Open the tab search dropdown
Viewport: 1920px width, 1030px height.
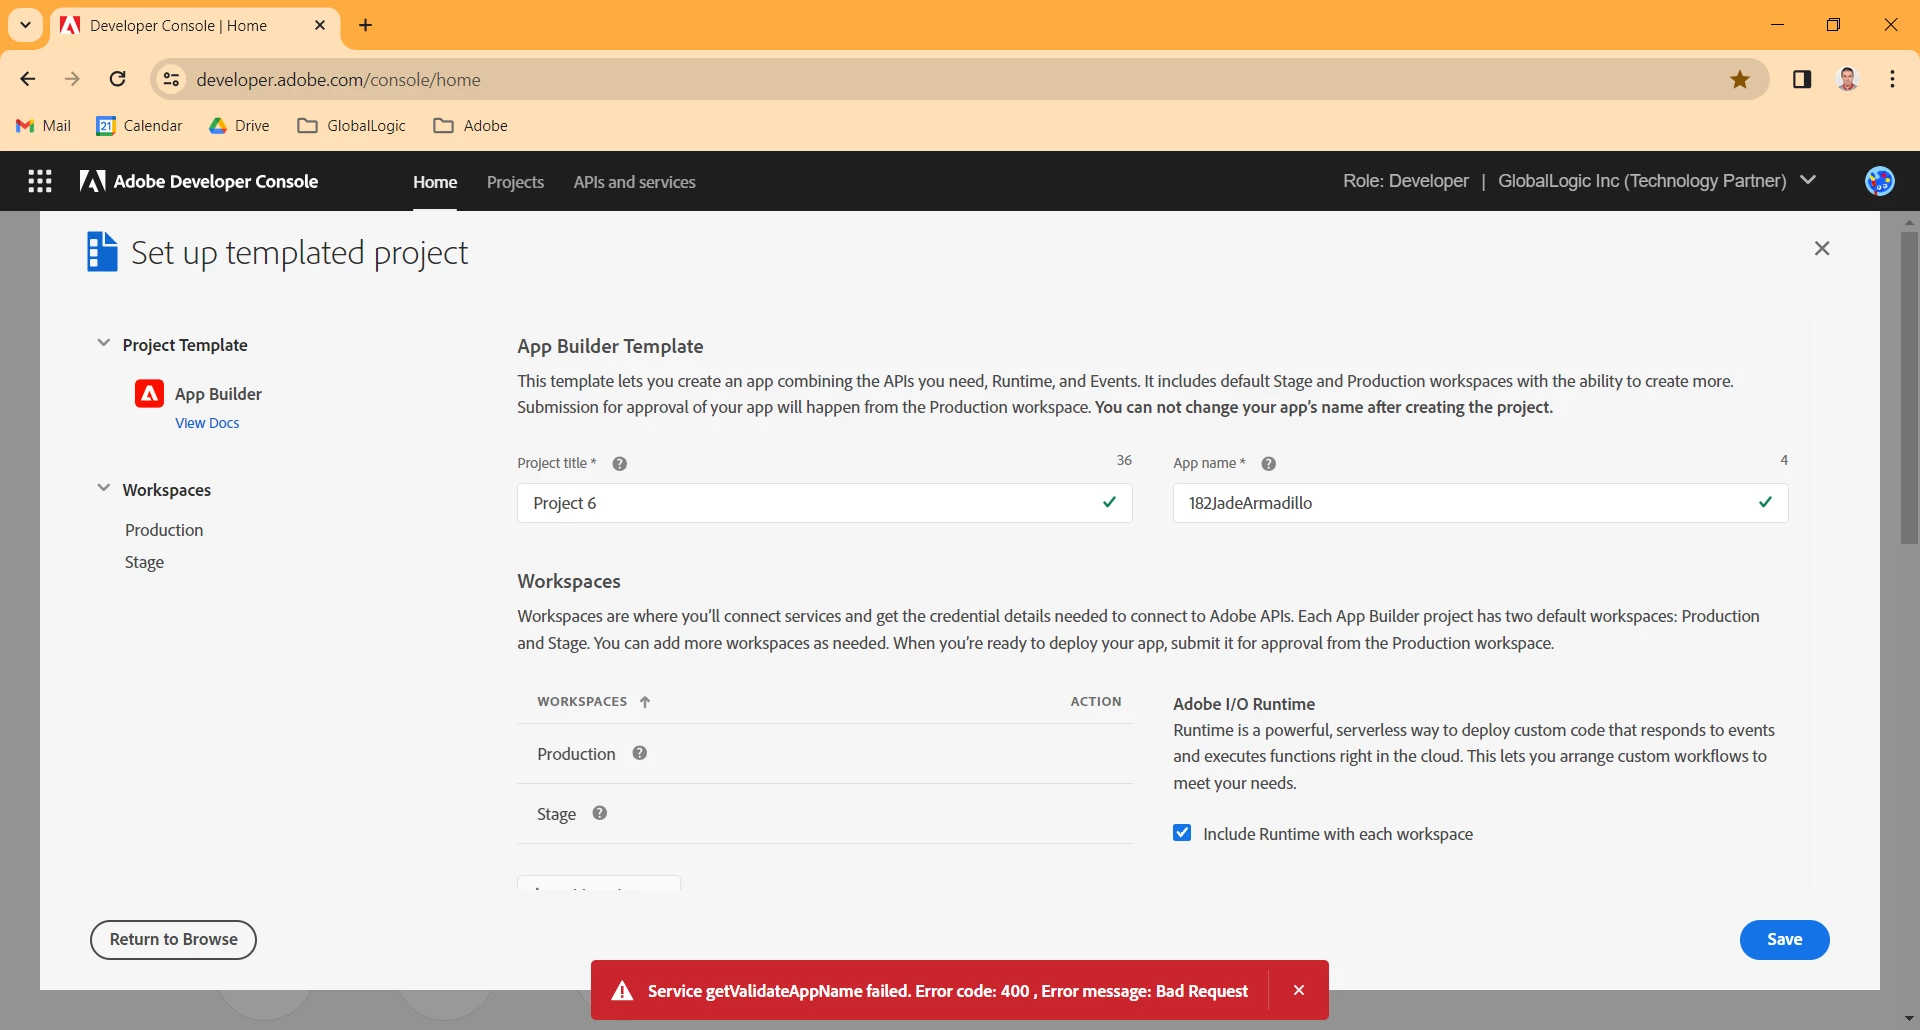click(25, 25)
